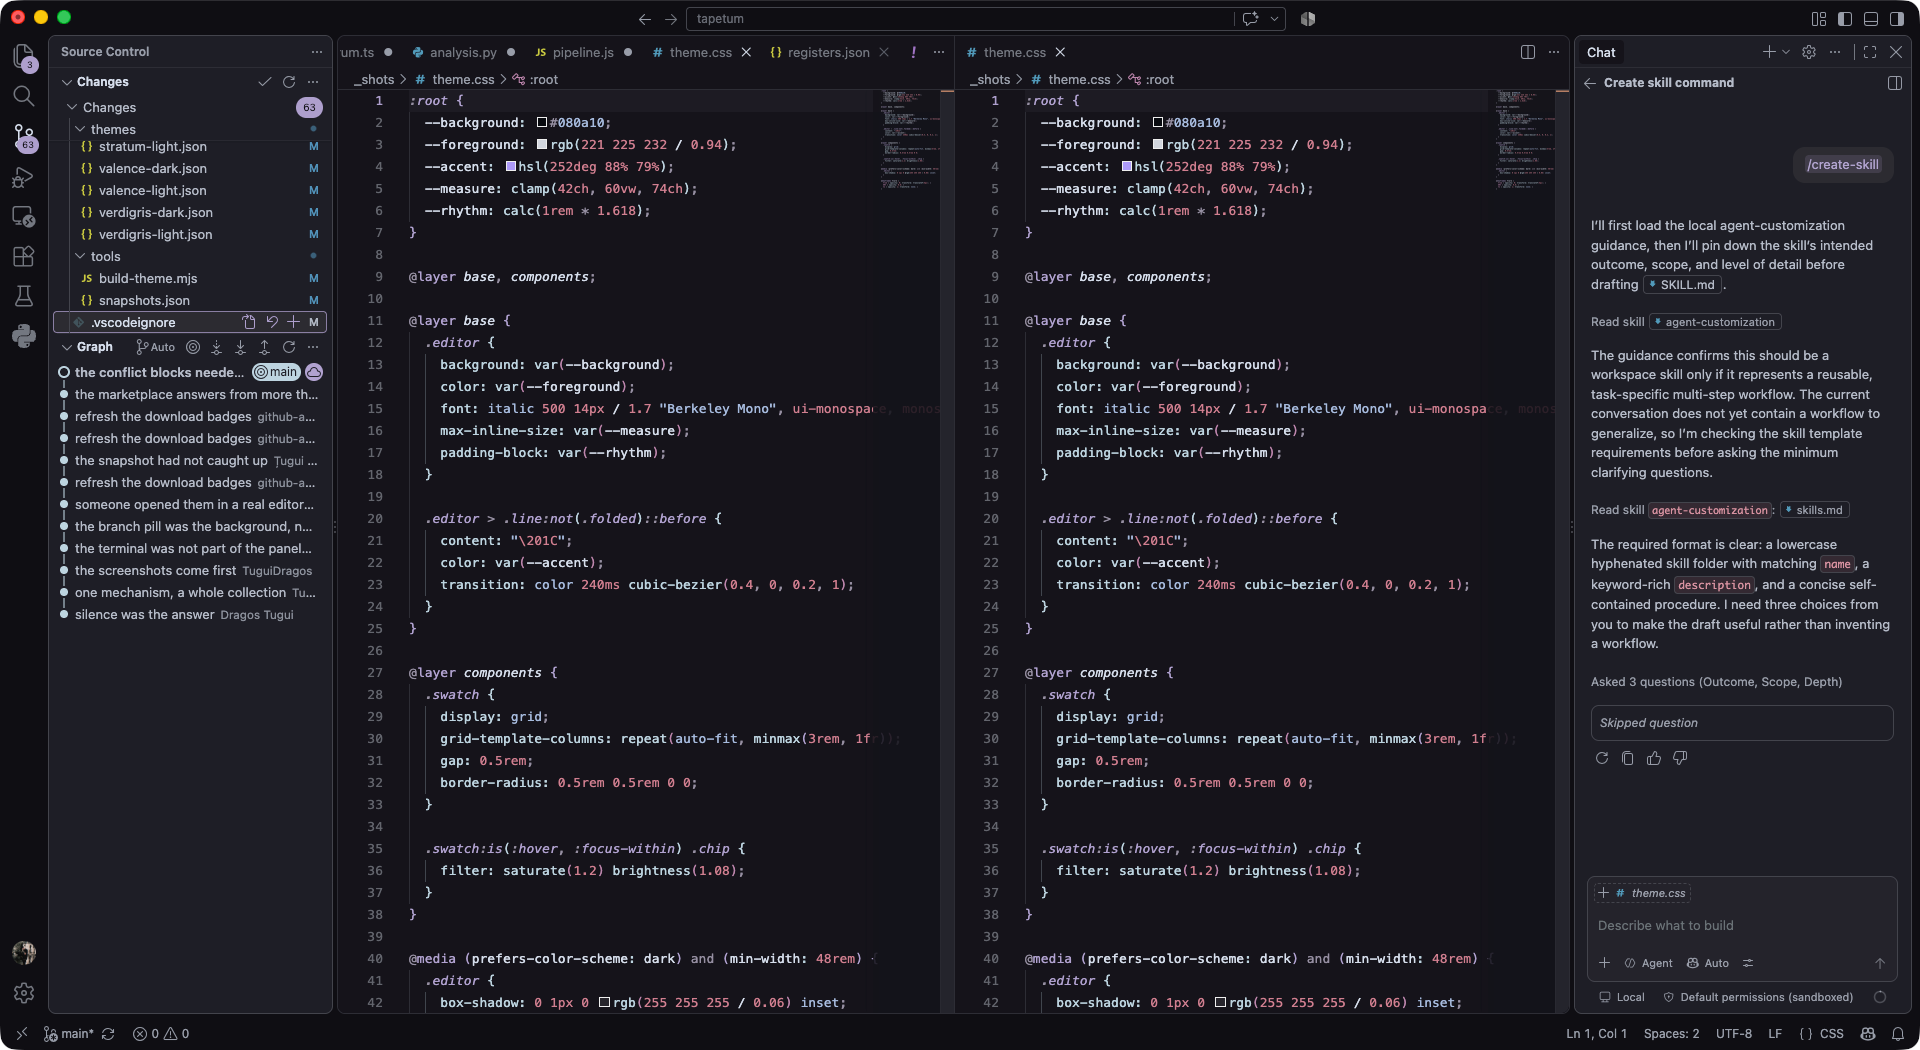Image resolution: width=1920 pixels, height=1050 pixels.
Task: Click the #080a10 background color swatch, left editor
Action: click(x=542, y=123)
